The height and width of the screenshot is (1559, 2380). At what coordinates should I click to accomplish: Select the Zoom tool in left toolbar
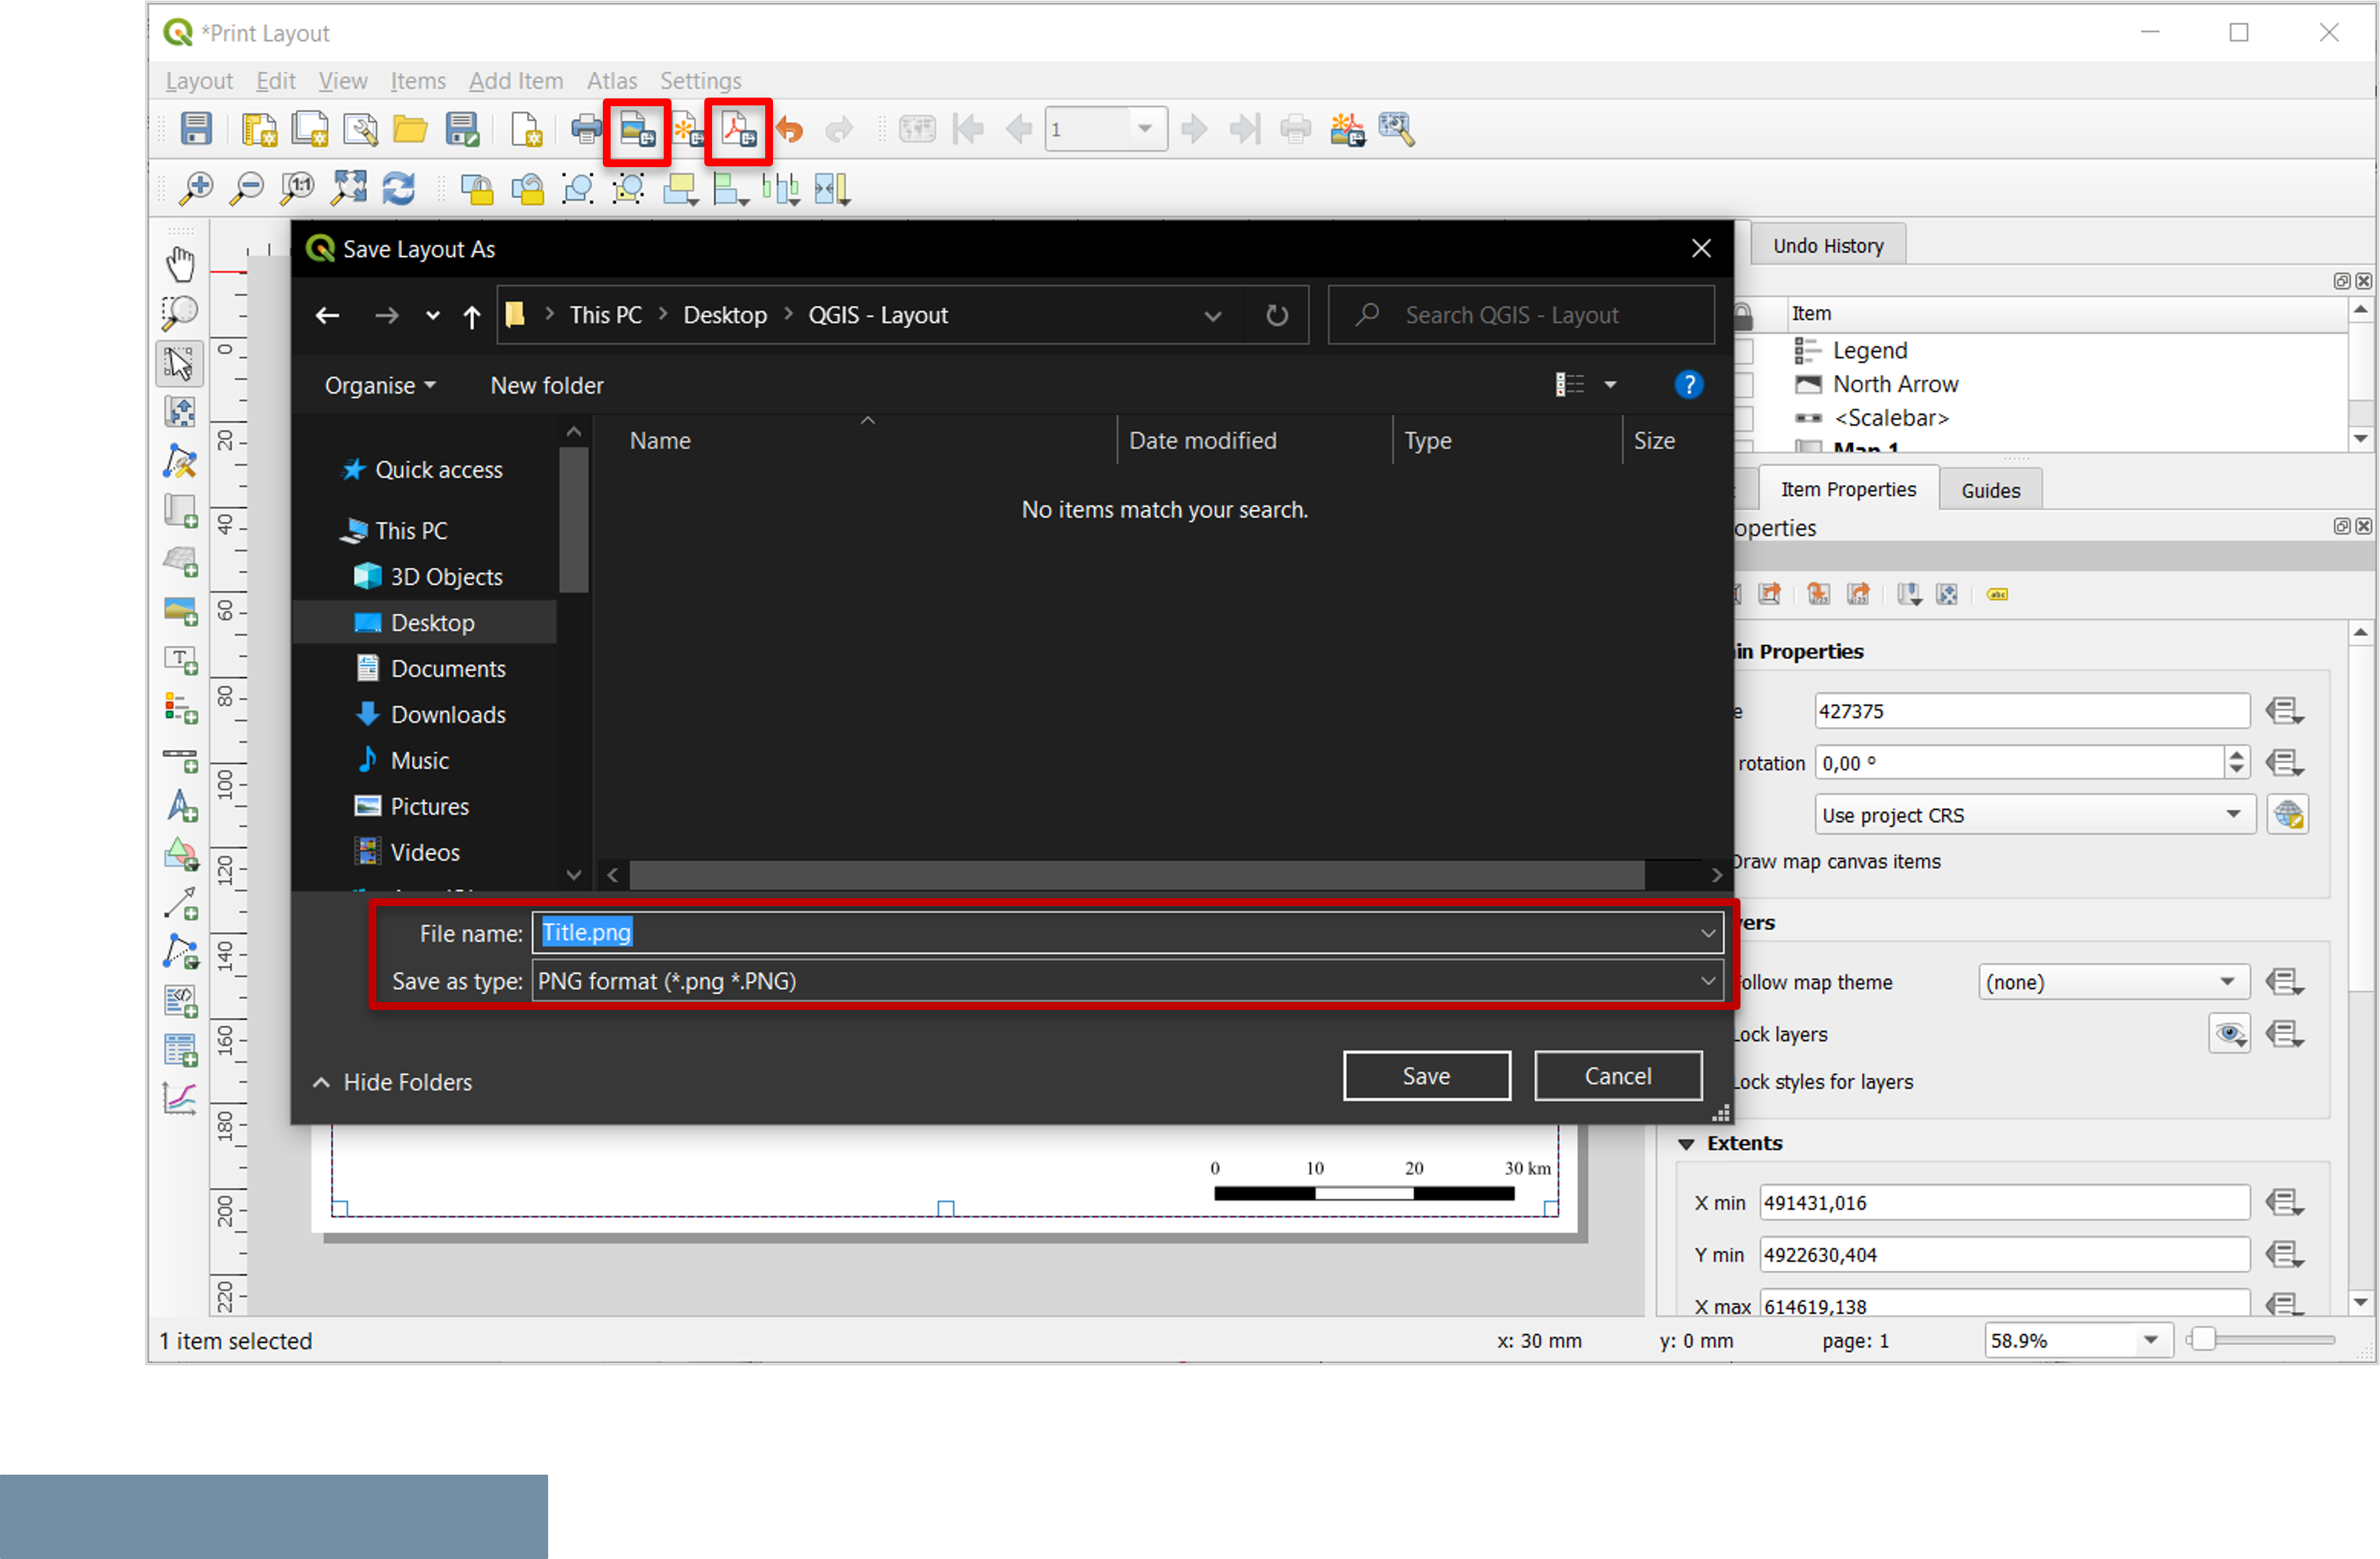(x=180, y=313)
